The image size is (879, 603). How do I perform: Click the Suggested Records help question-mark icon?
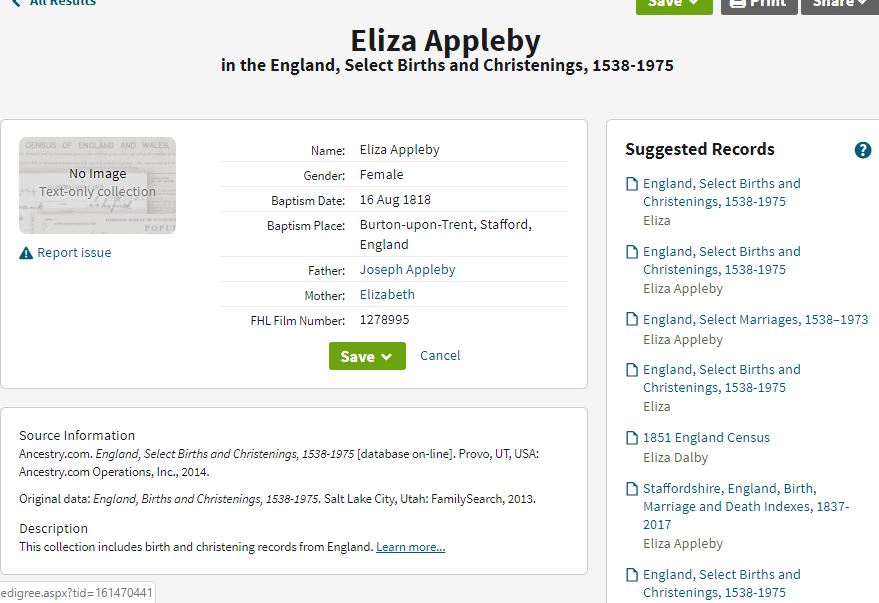863,150
